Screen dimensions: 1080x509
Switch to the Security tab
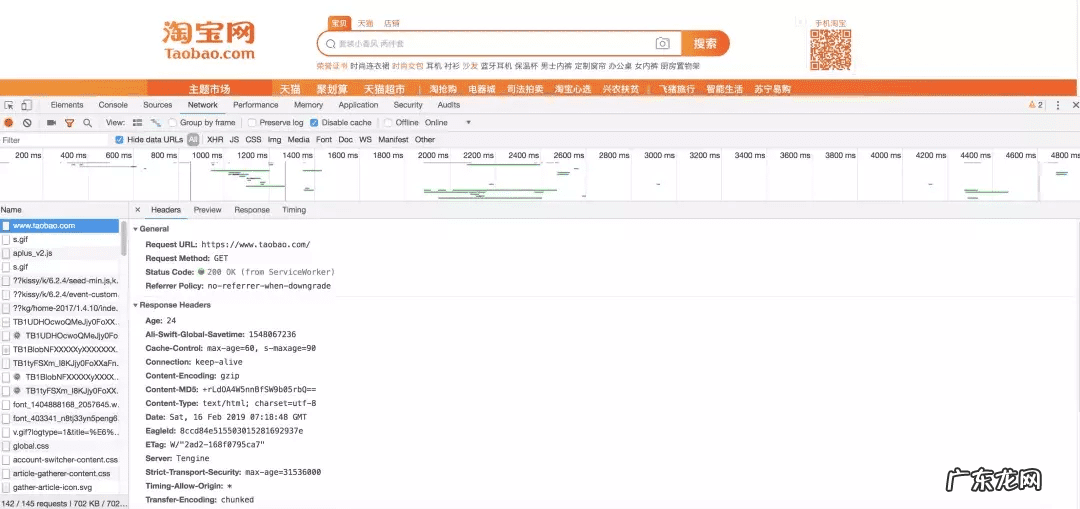click(408, 105)
